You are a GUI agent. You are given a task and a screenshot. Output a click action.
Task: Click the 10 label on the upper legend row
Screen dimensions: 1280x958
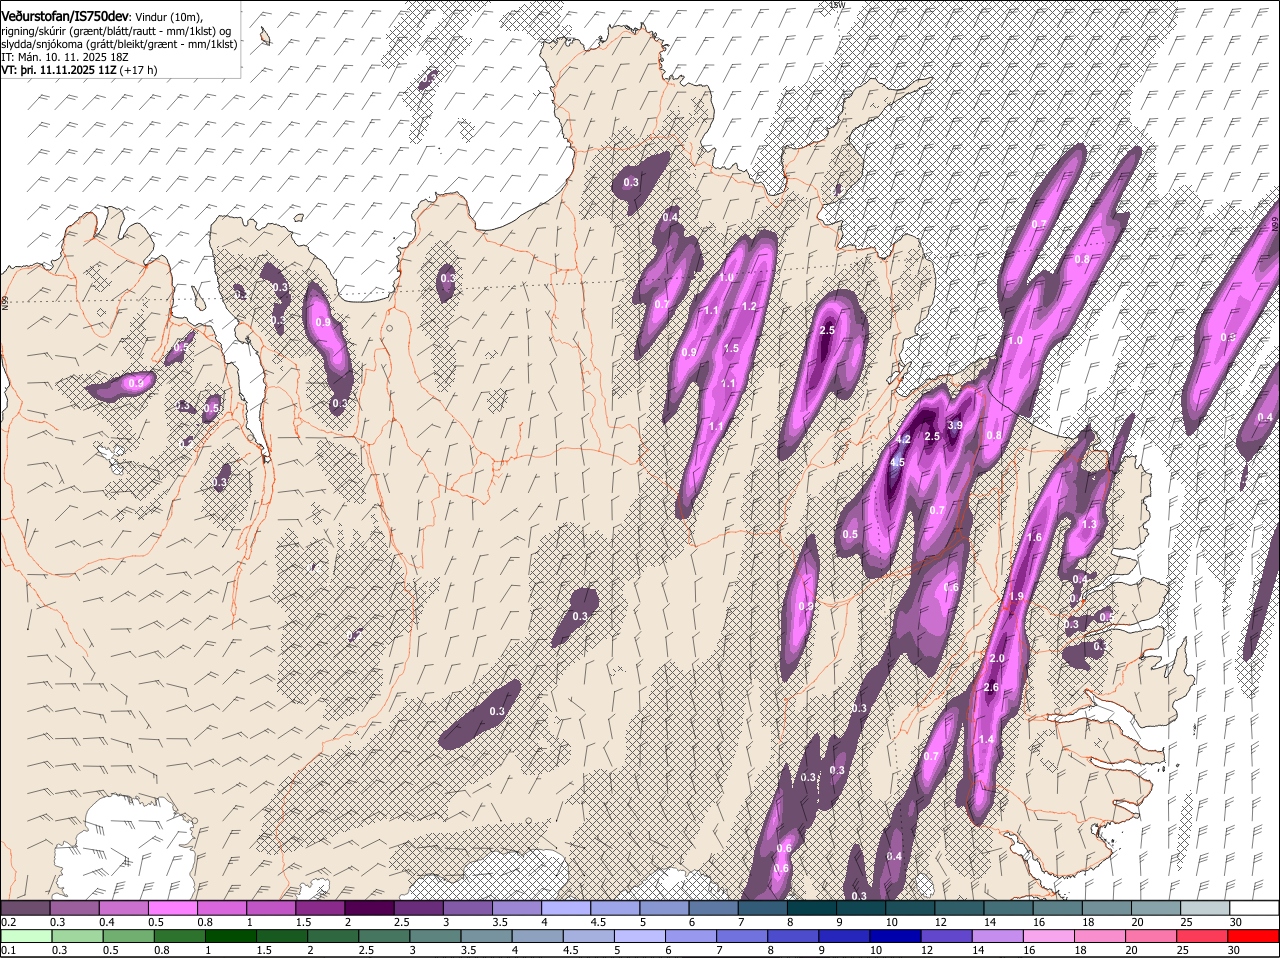click(x=890, y=922)
